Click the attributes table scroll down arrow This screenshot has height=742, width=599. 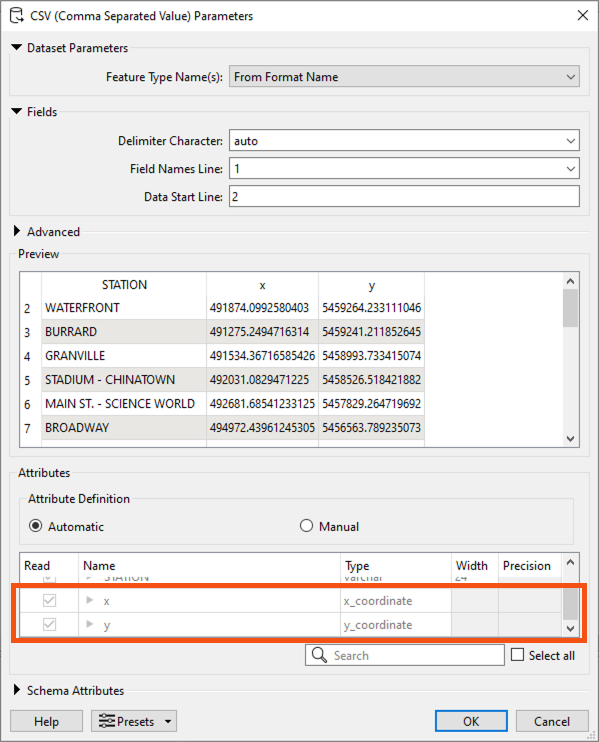[570, 628]
